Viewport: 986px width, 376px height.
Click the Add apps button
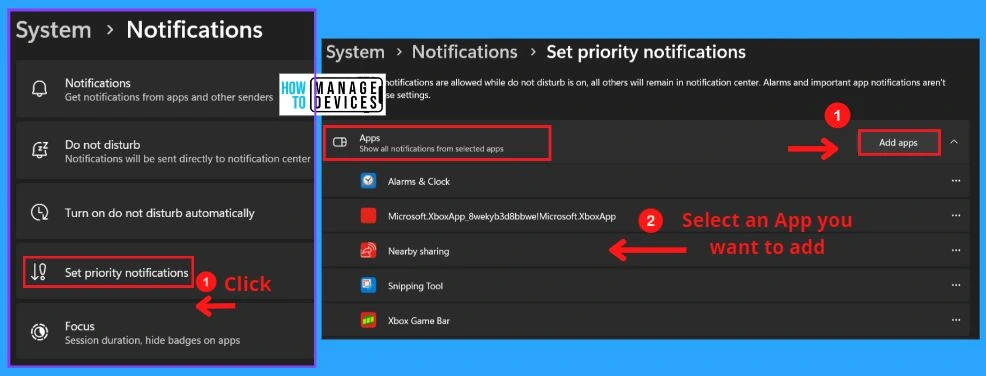[899, 143]
